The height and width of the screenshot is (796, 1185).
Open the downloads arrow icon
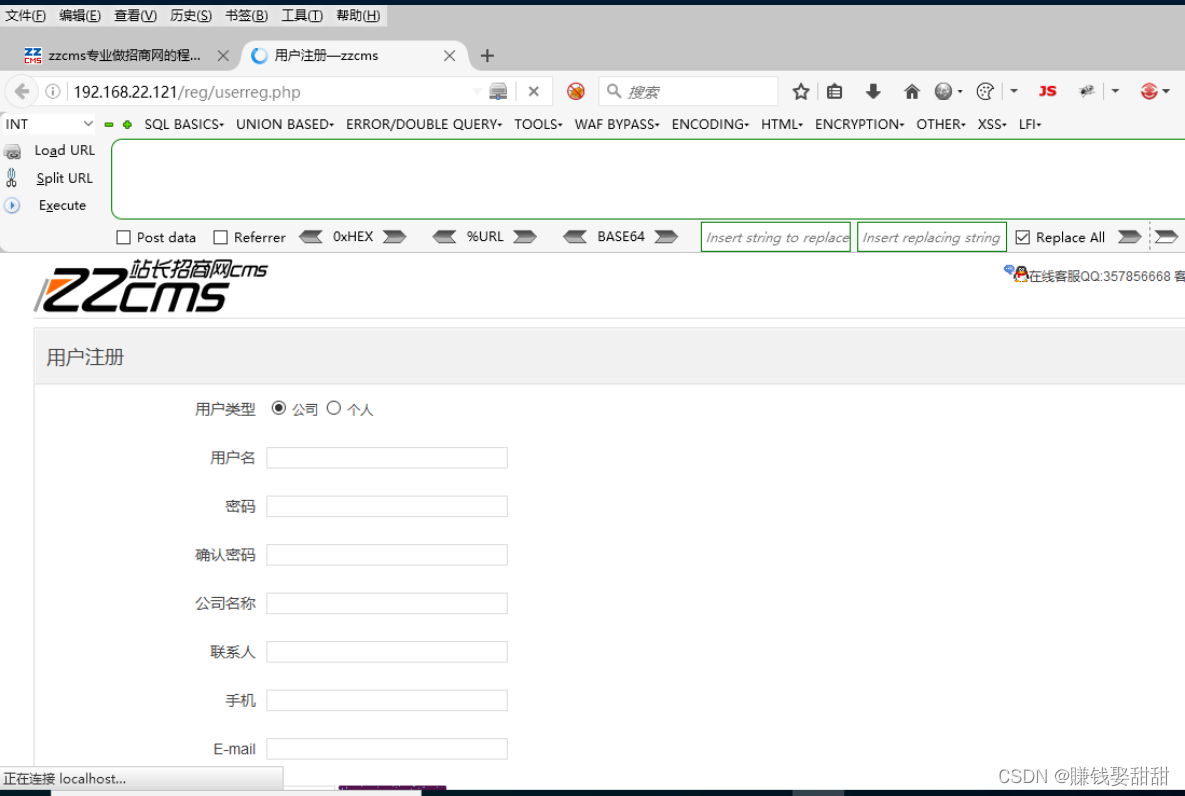pyautogui.click(x=874, y=91)
